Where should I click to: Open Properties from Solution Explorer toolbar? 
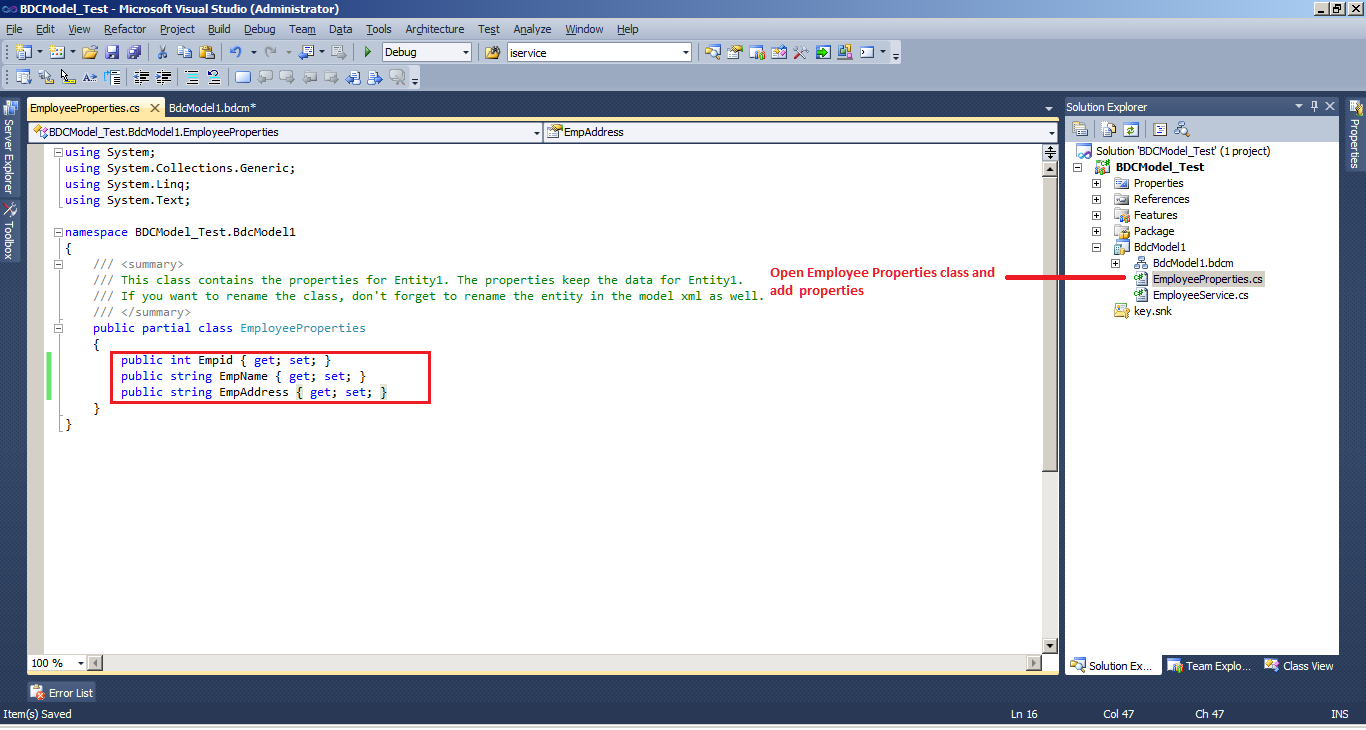pyautogui.click(x=1081, y=129)
